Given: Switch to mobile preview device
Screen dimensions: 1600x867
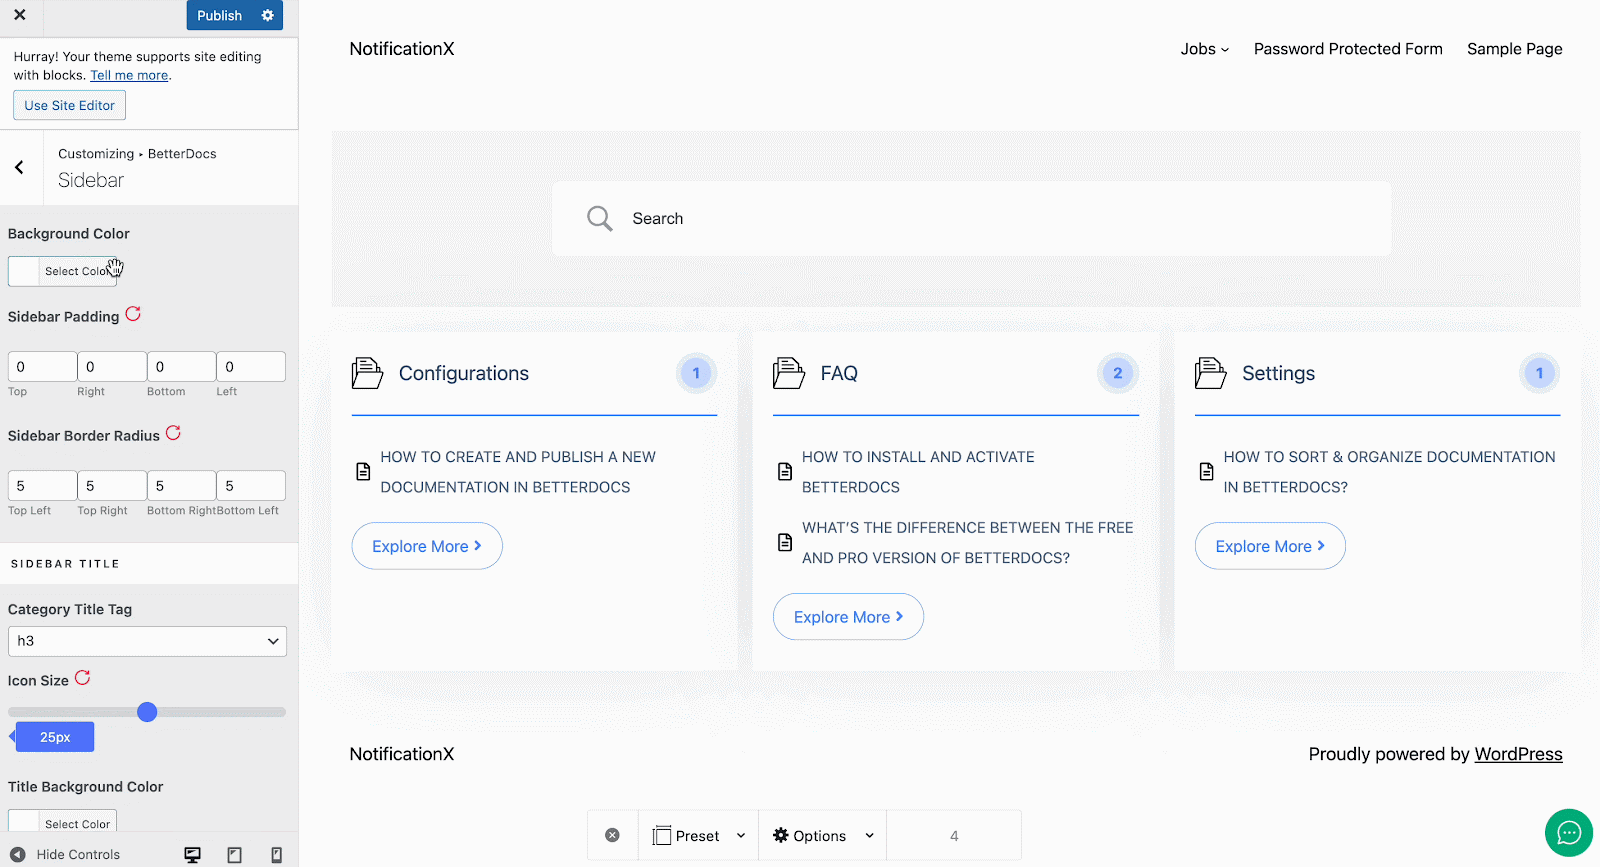Looking at the screenshot, I should [x=277, y=855].
